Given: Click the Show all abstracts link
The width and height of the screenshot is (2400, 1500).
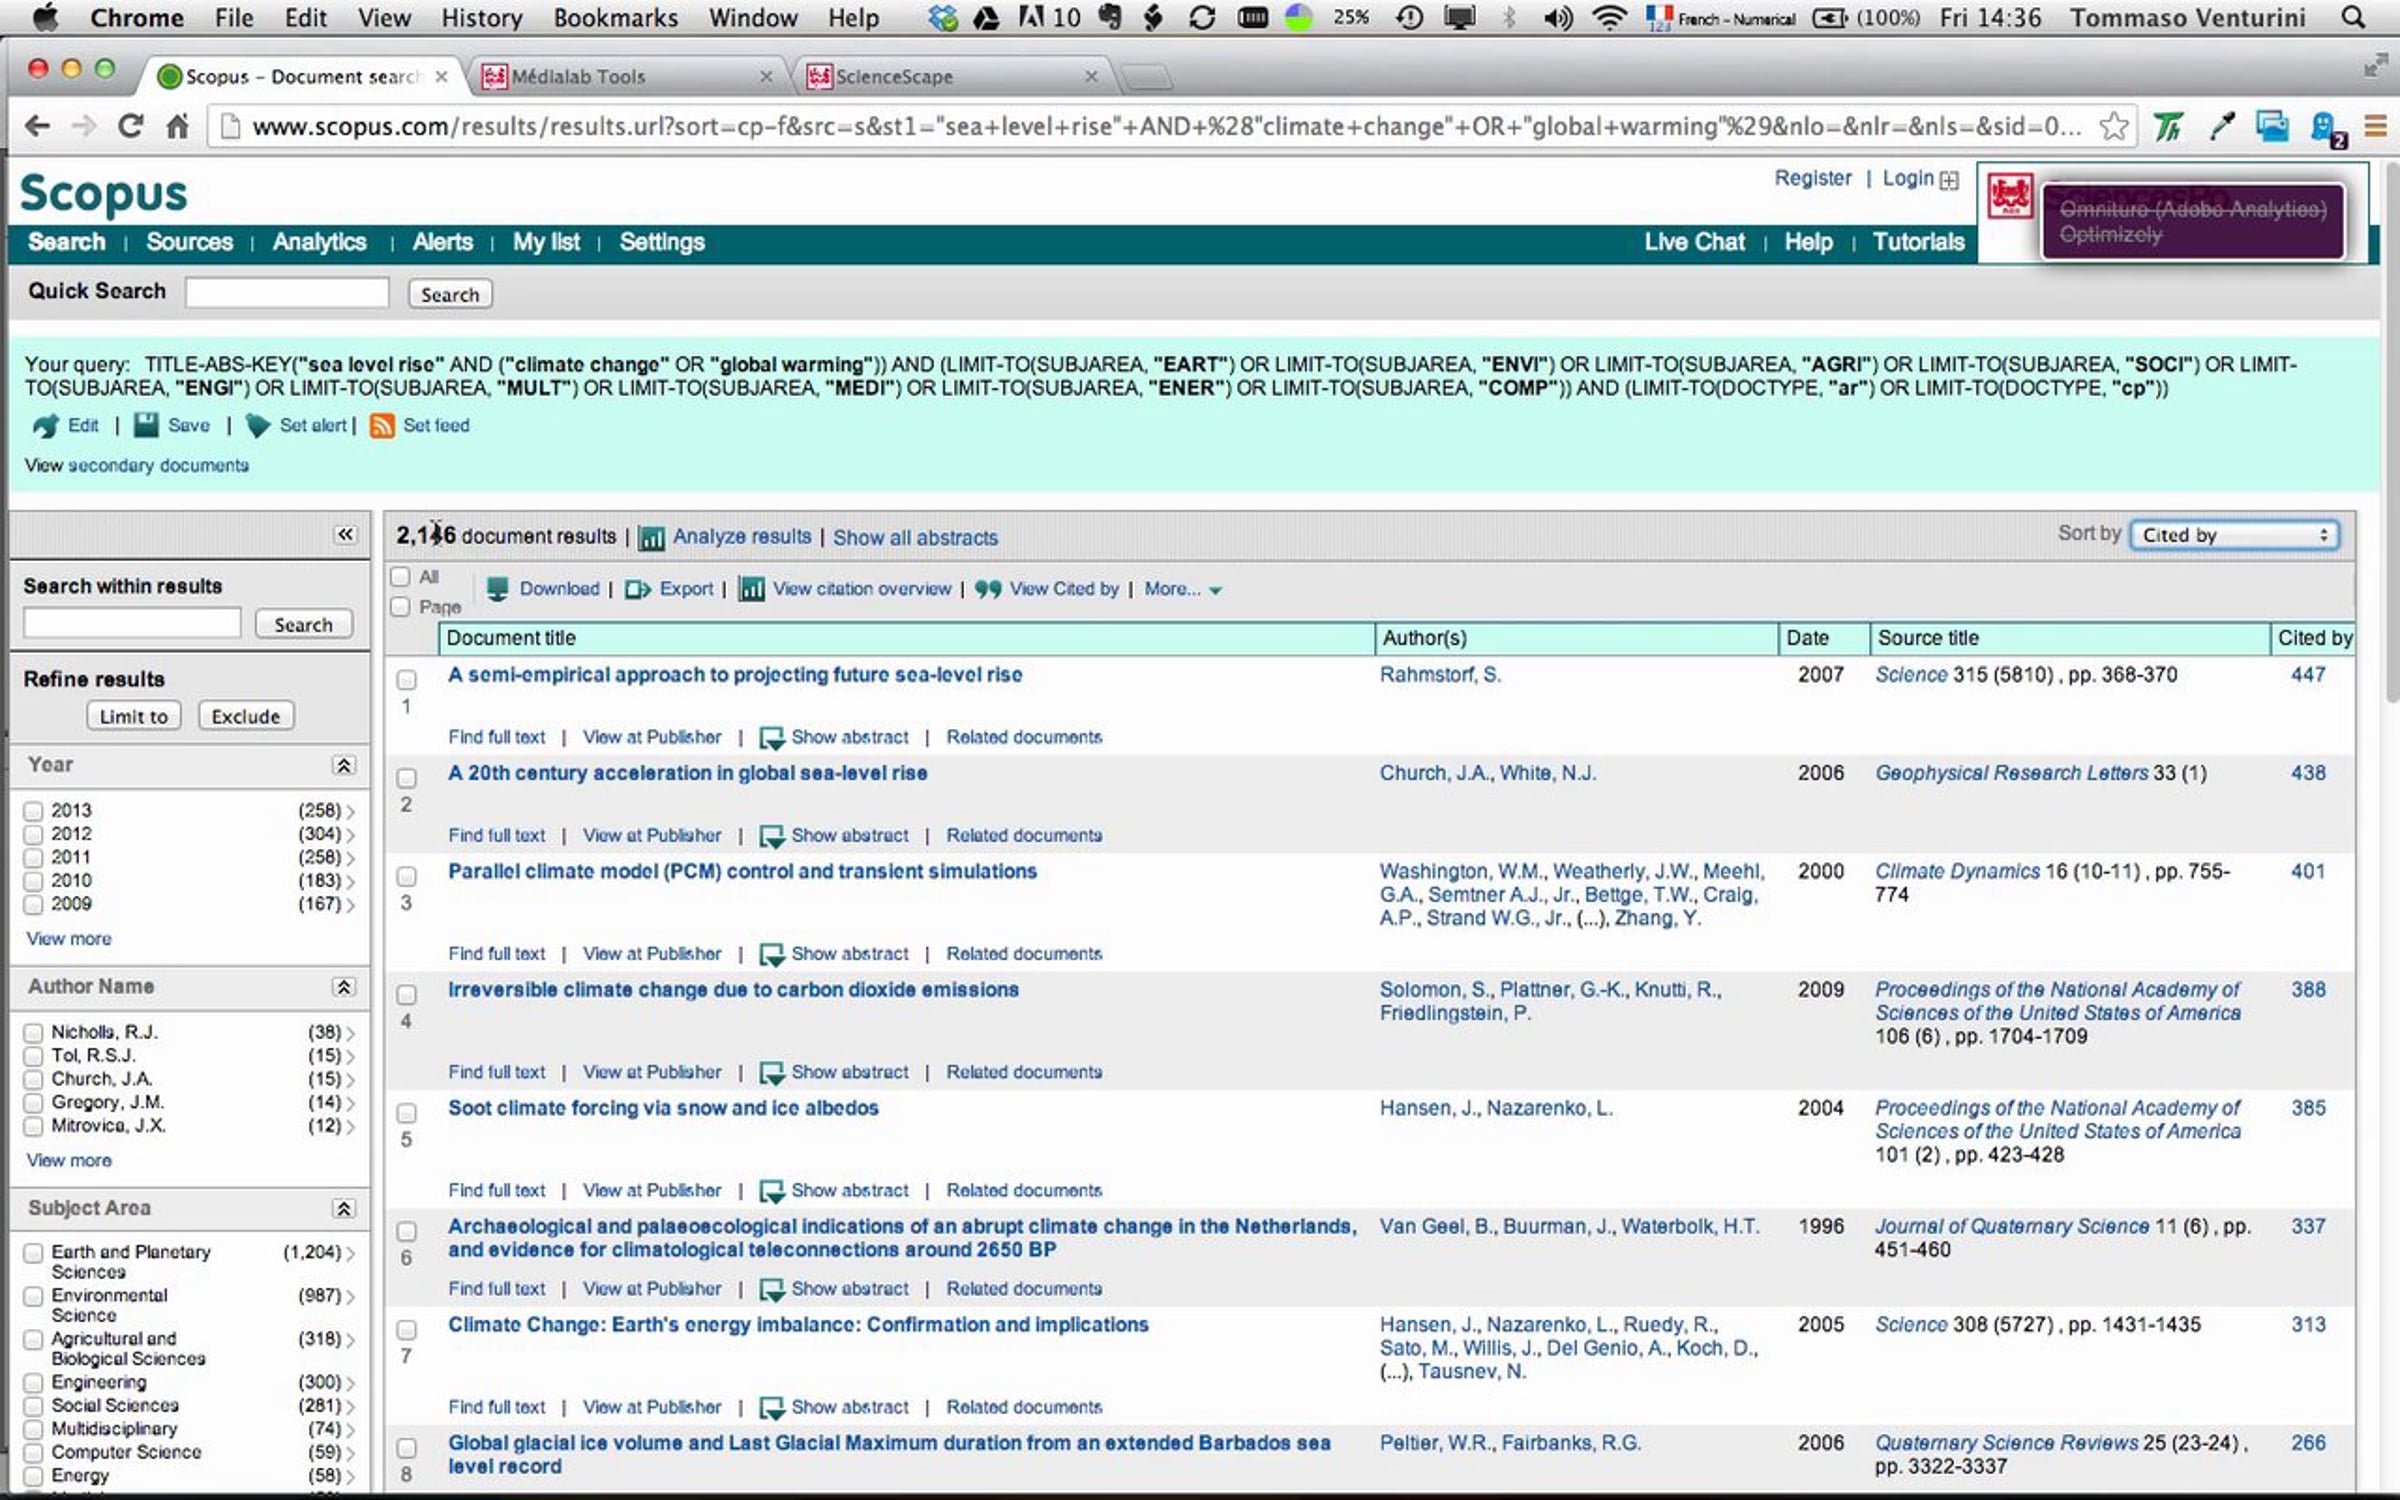Looking at the screenshot, I should (x=915, y=538).
